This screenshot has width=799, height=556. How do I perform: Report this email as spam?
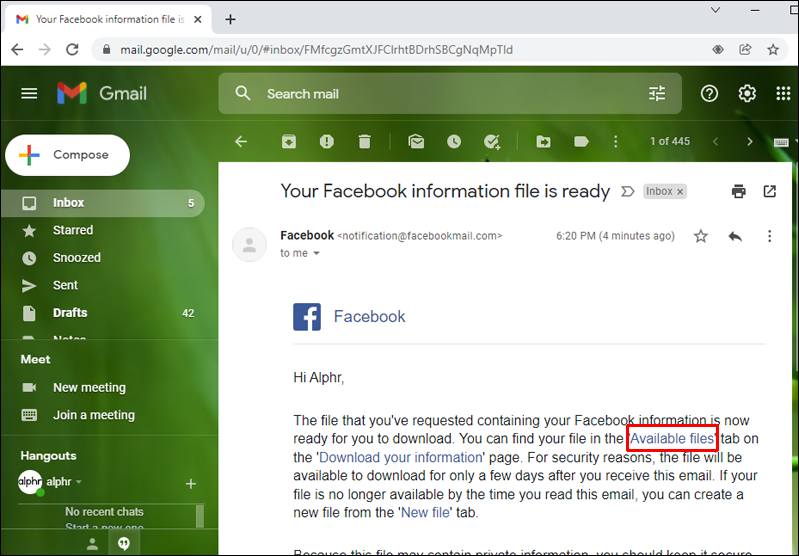click(x=327, y=141)
